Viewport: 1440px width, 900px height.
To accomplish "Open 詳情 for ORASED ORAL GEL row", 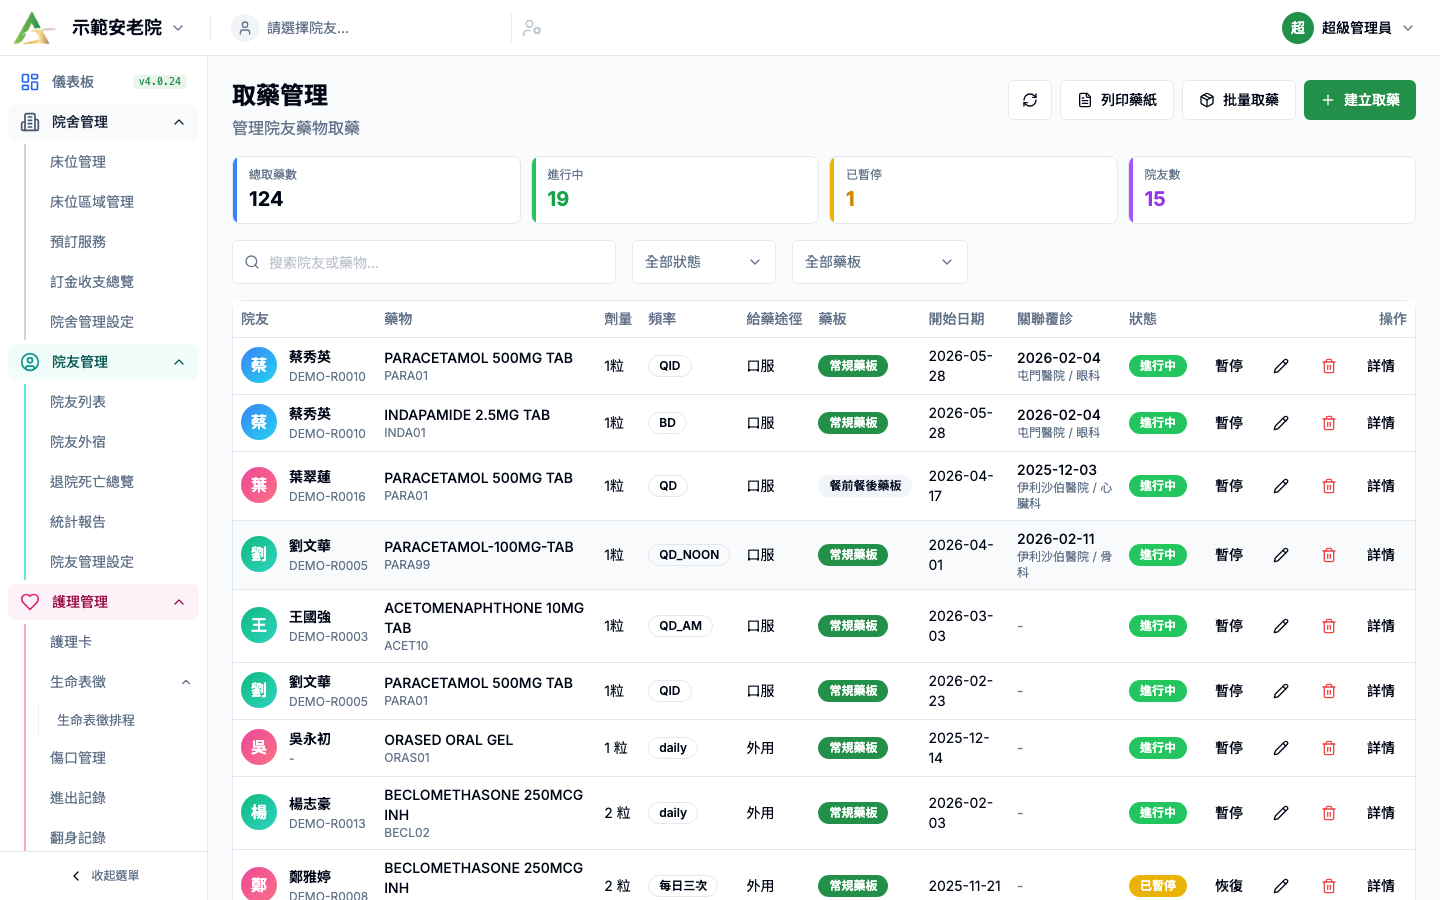I will tap(1381, 748).
